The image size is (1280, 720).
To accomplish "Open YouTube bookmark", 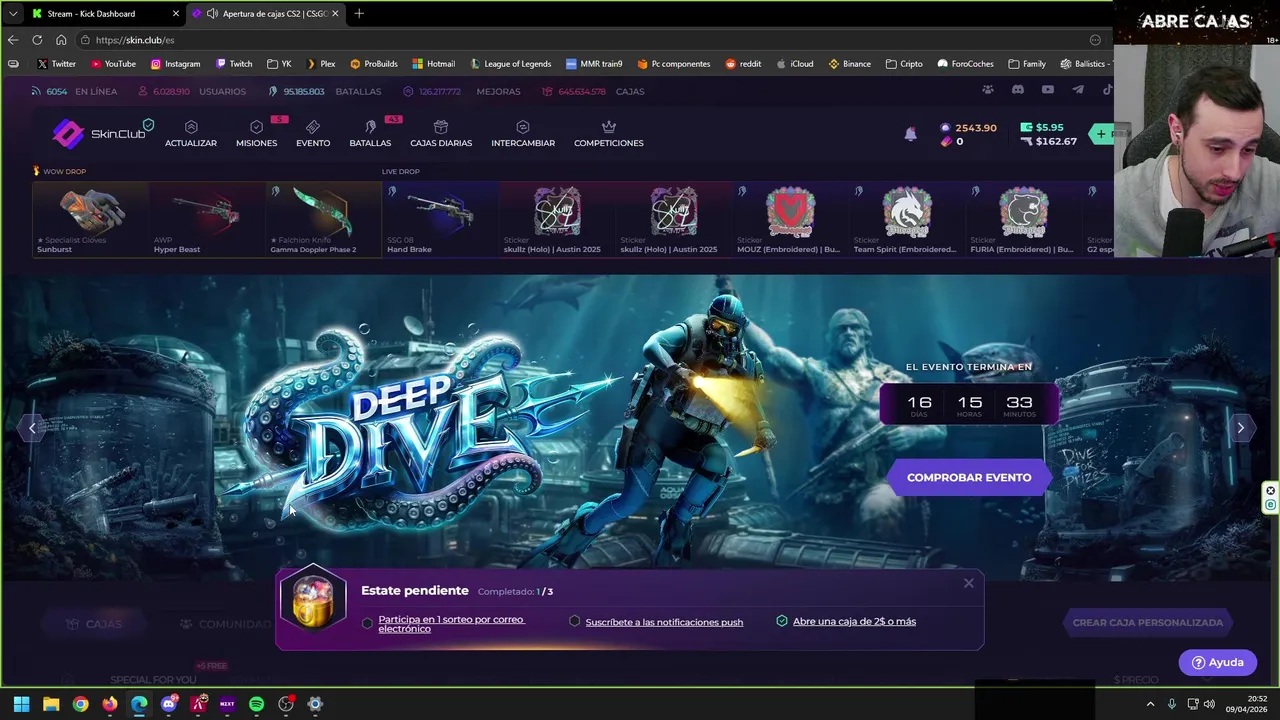I will tap(113, 64).
